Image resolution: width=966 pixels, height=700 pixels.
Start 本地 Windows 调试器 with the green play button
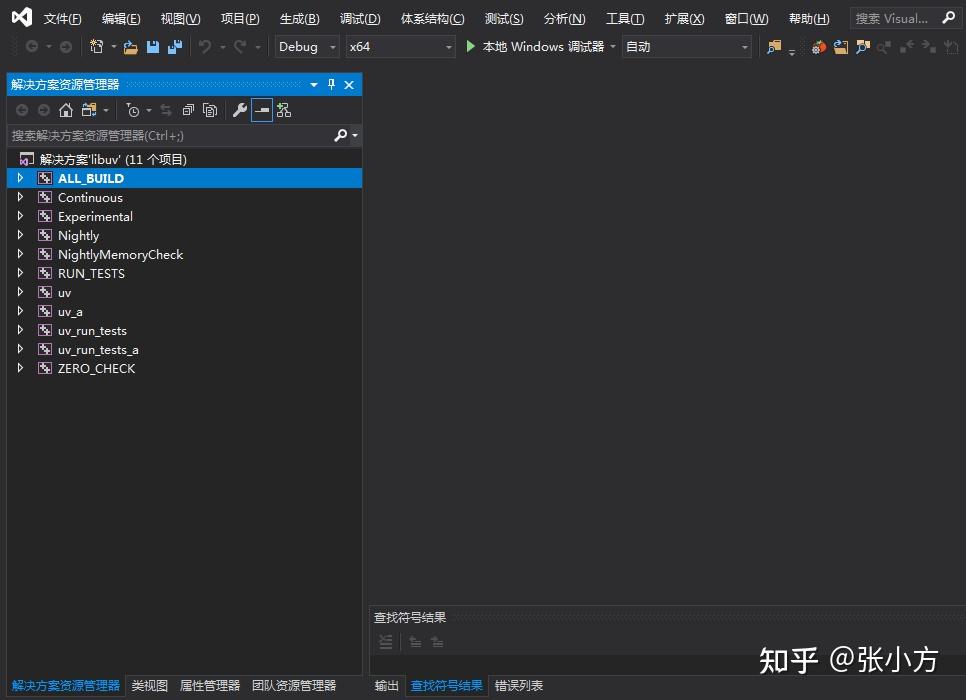470,46
